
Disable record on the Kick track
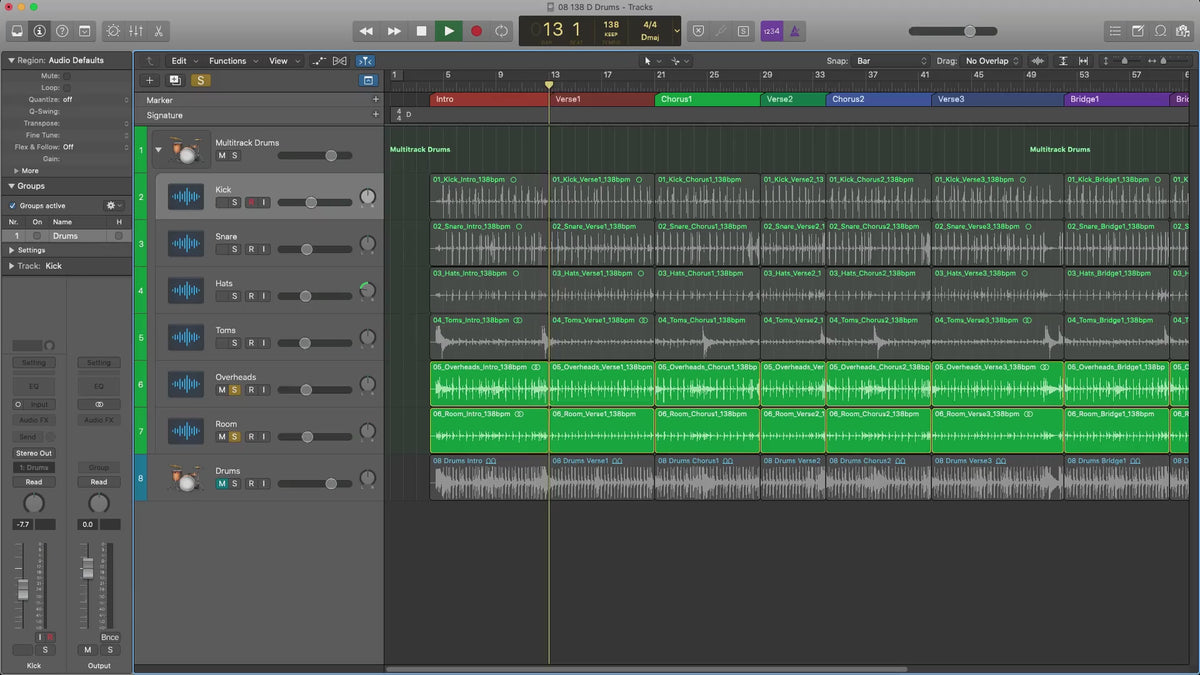pos(251,202)
